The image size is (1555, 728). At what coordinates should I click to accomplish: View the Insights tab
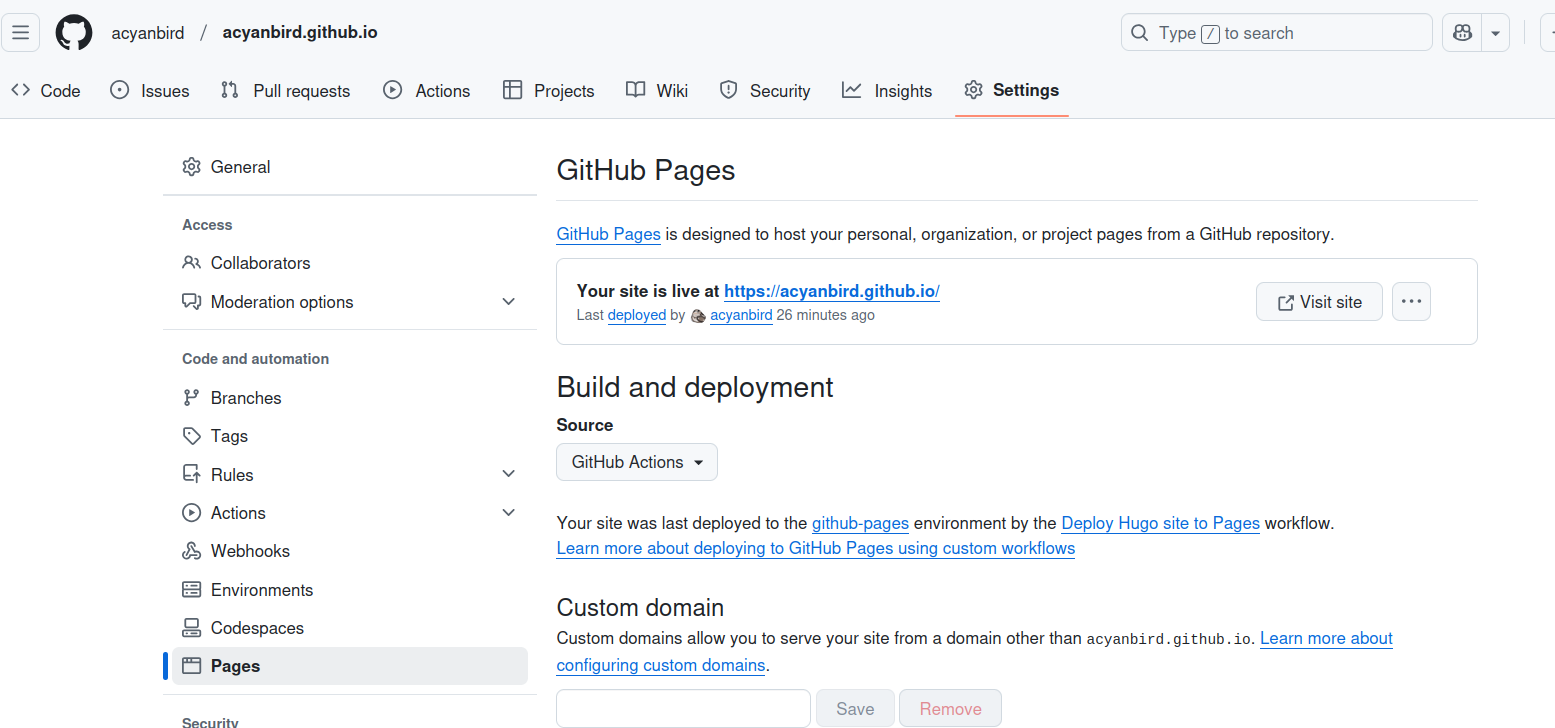887,91
